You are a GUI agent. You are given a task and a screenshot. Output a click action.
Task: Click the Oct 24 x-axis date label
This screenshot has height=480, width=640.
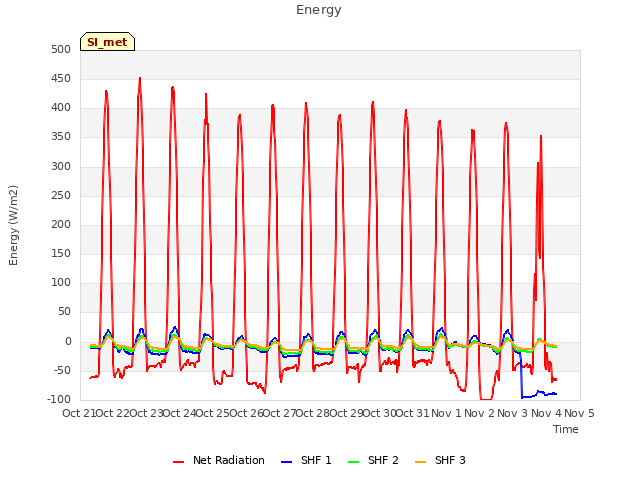tap(180, 413)
